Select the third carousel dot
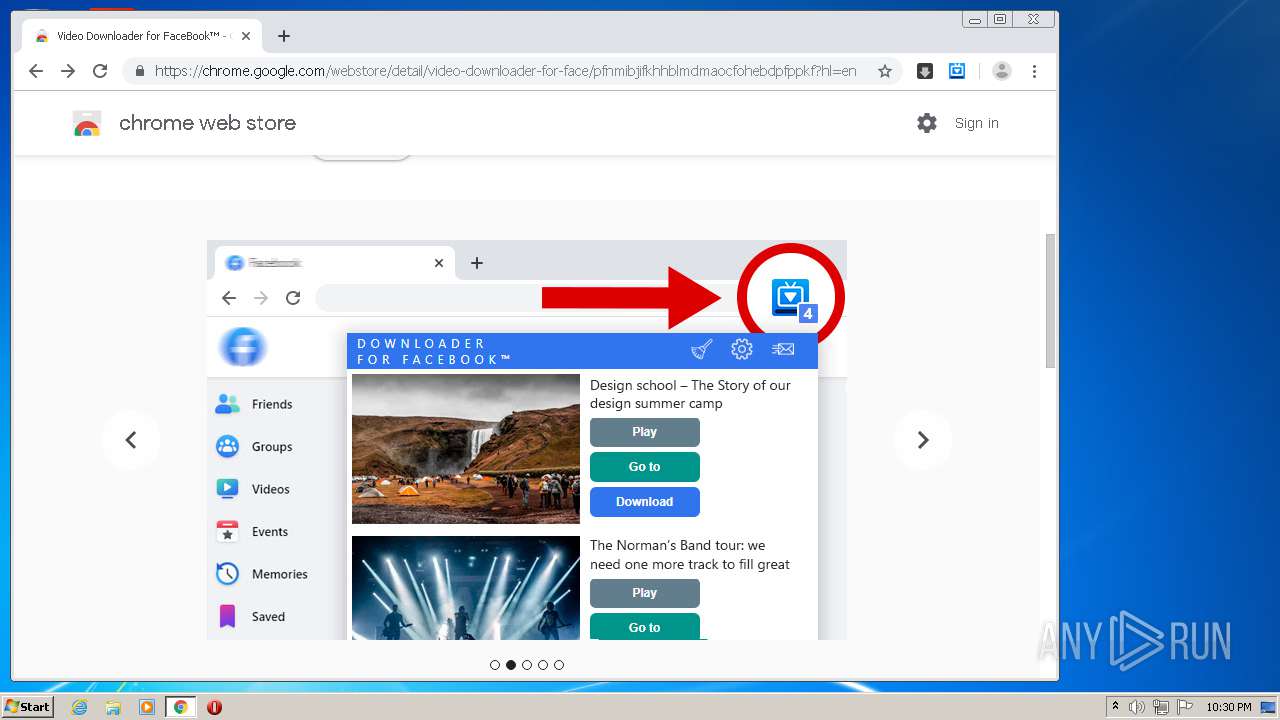 (527, 665)
